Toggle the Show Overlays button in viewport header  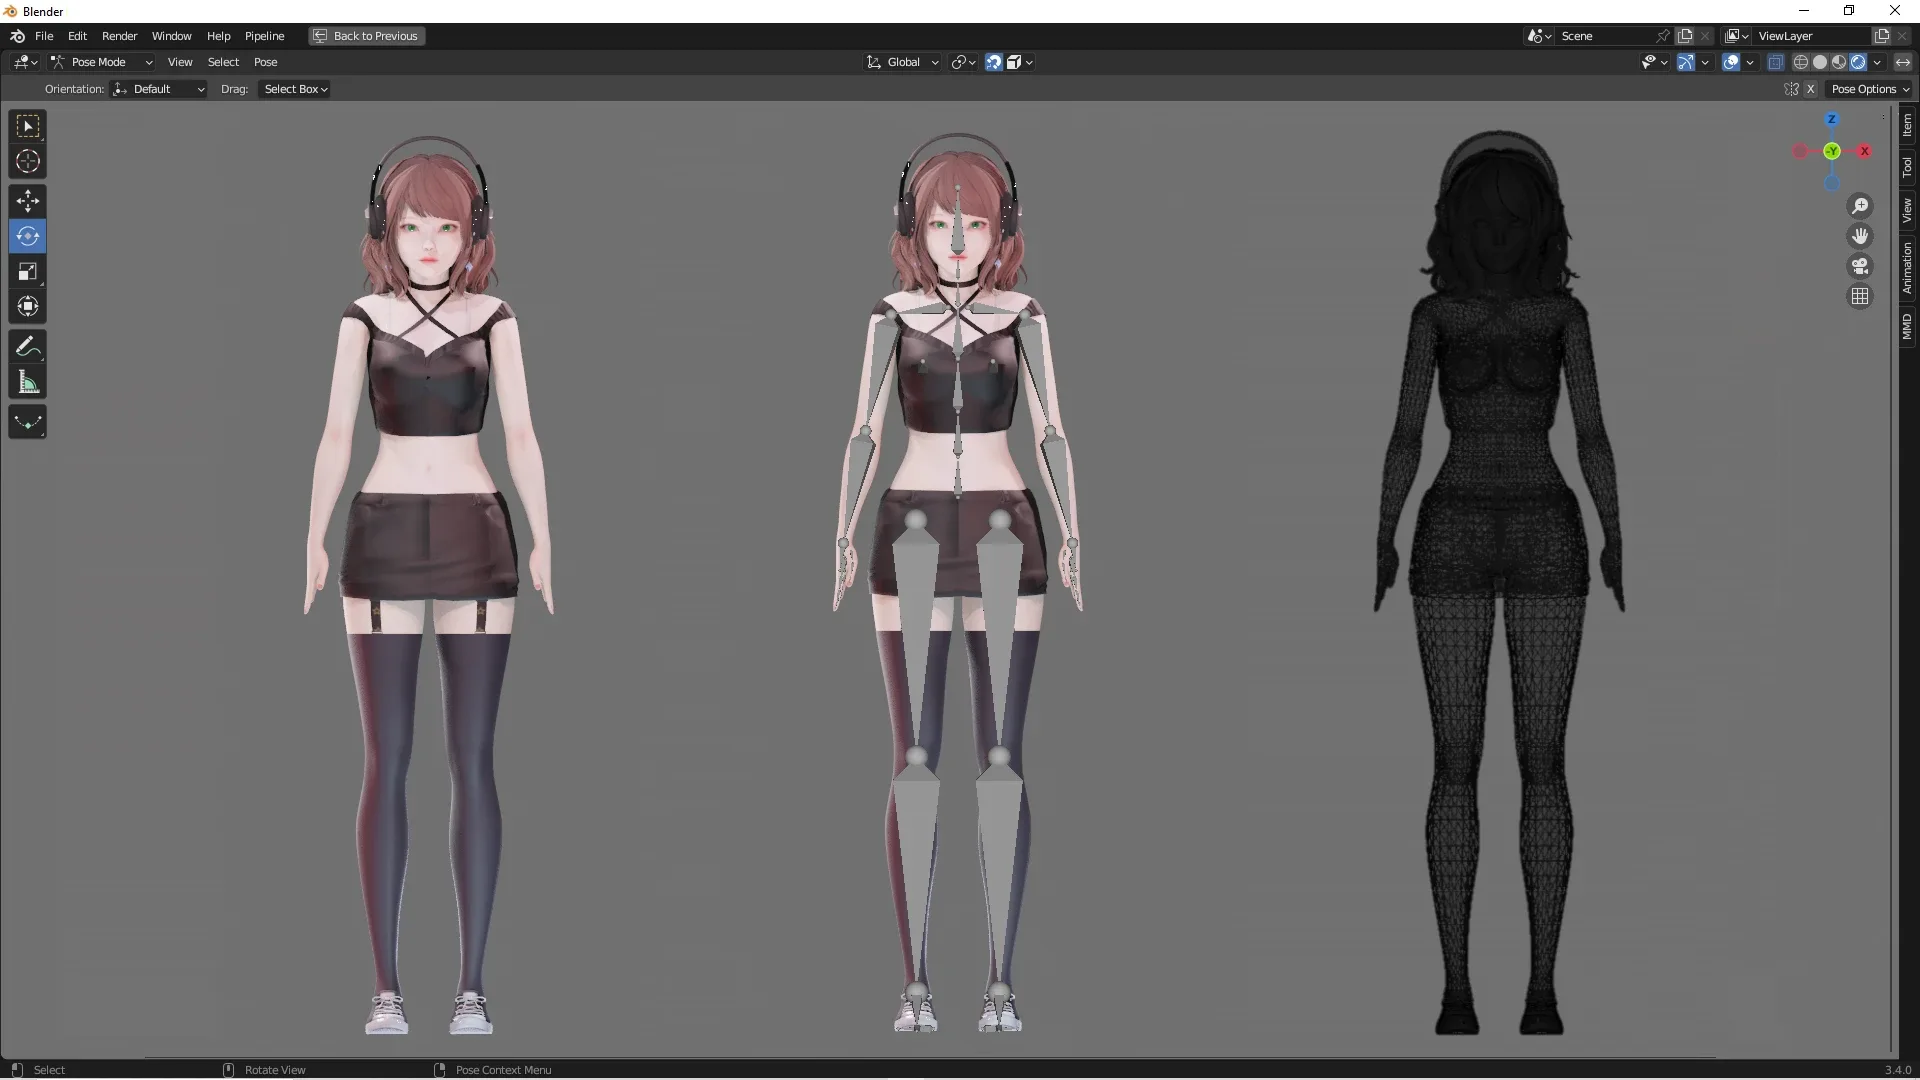1732,61
